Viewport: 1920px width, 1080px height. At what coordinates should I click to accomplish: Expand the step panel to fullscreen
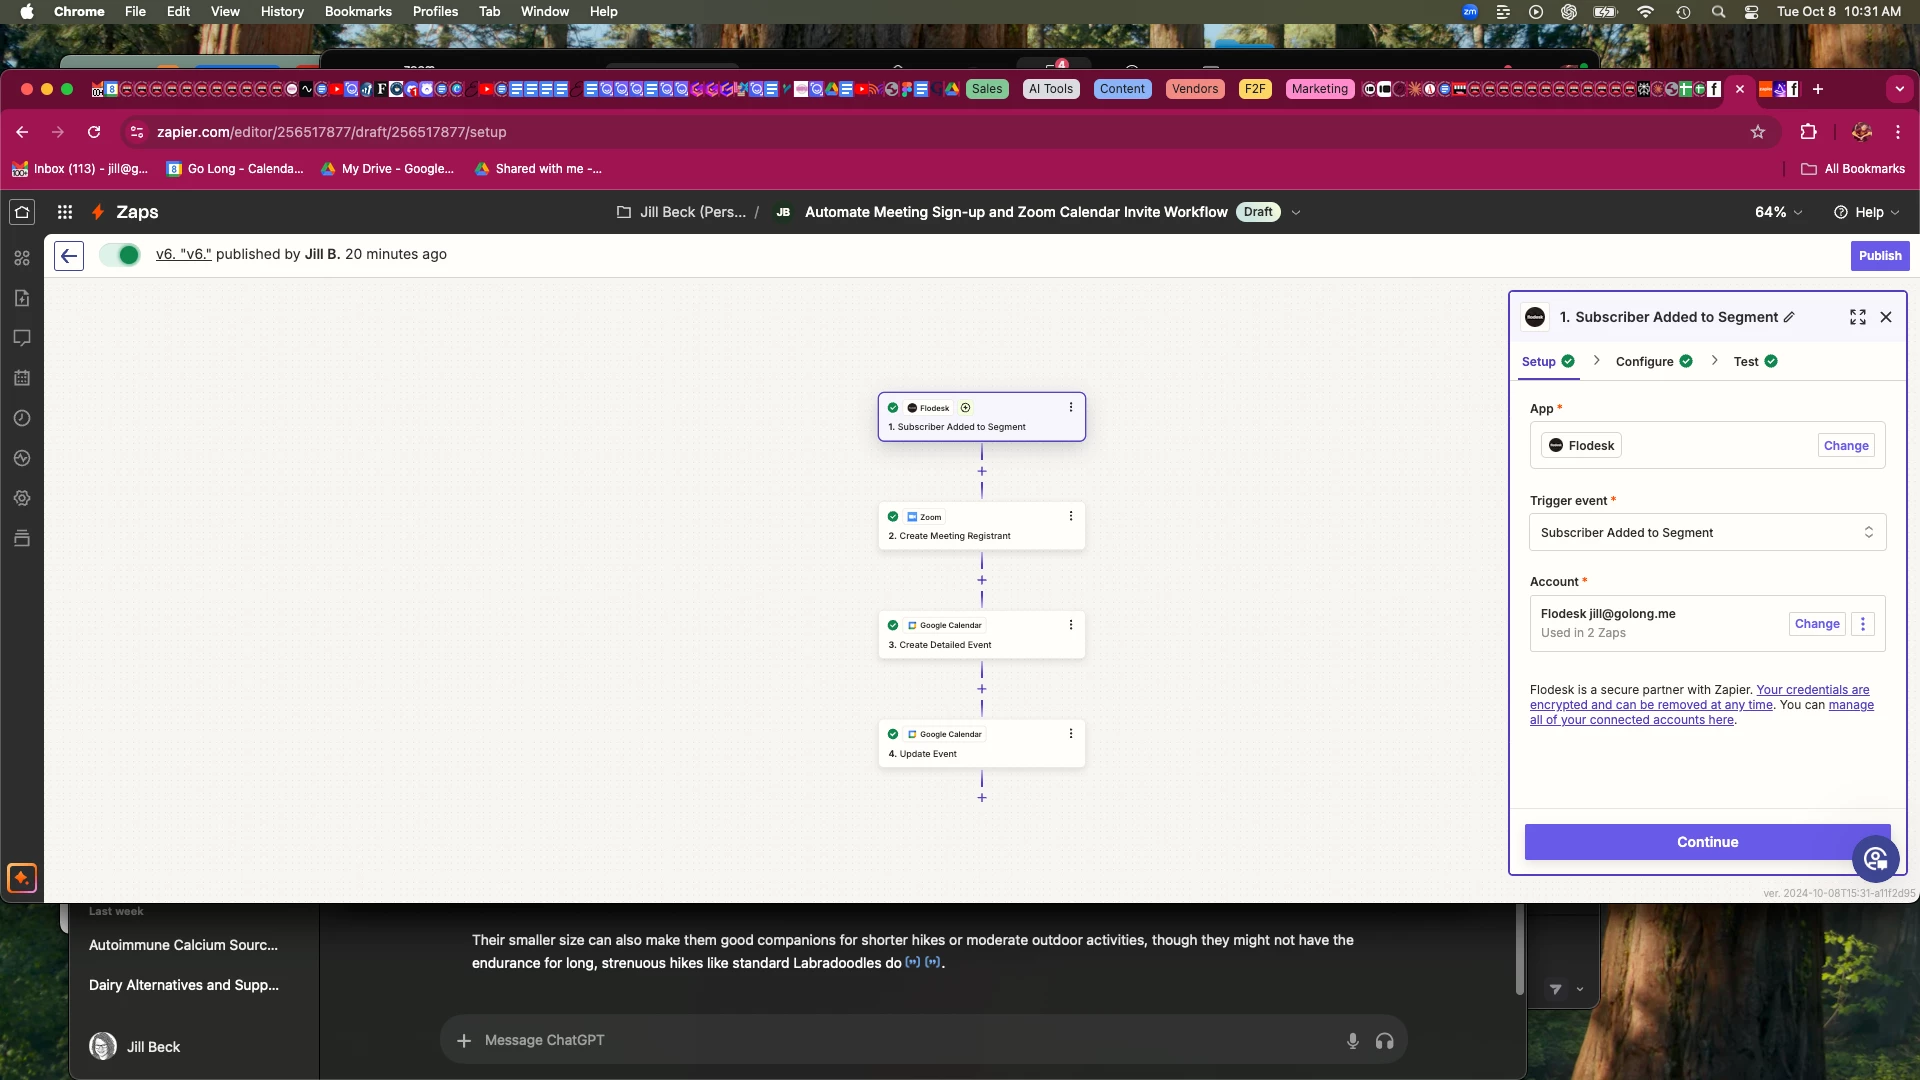point(1857,317)
